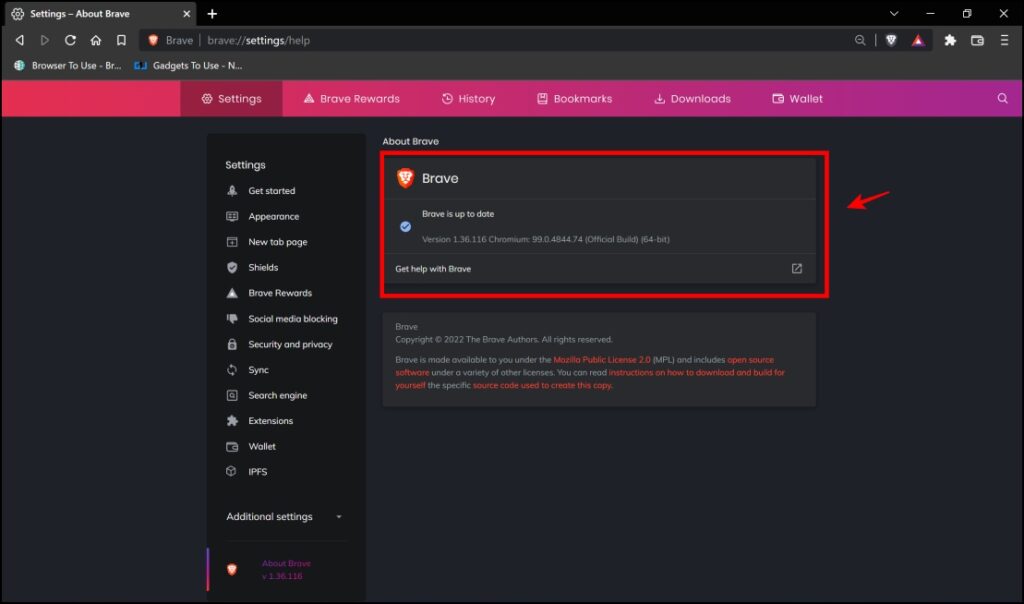1024x604 pixels.
Task: Open Wallet settings in sidebar
Action: tap(262, 446)
